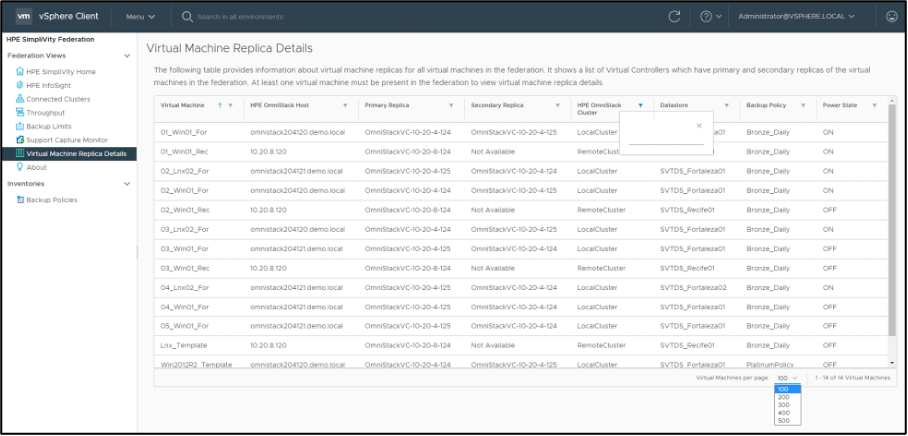Select 100 per page option
908x436 pixels.
point(788,389)
